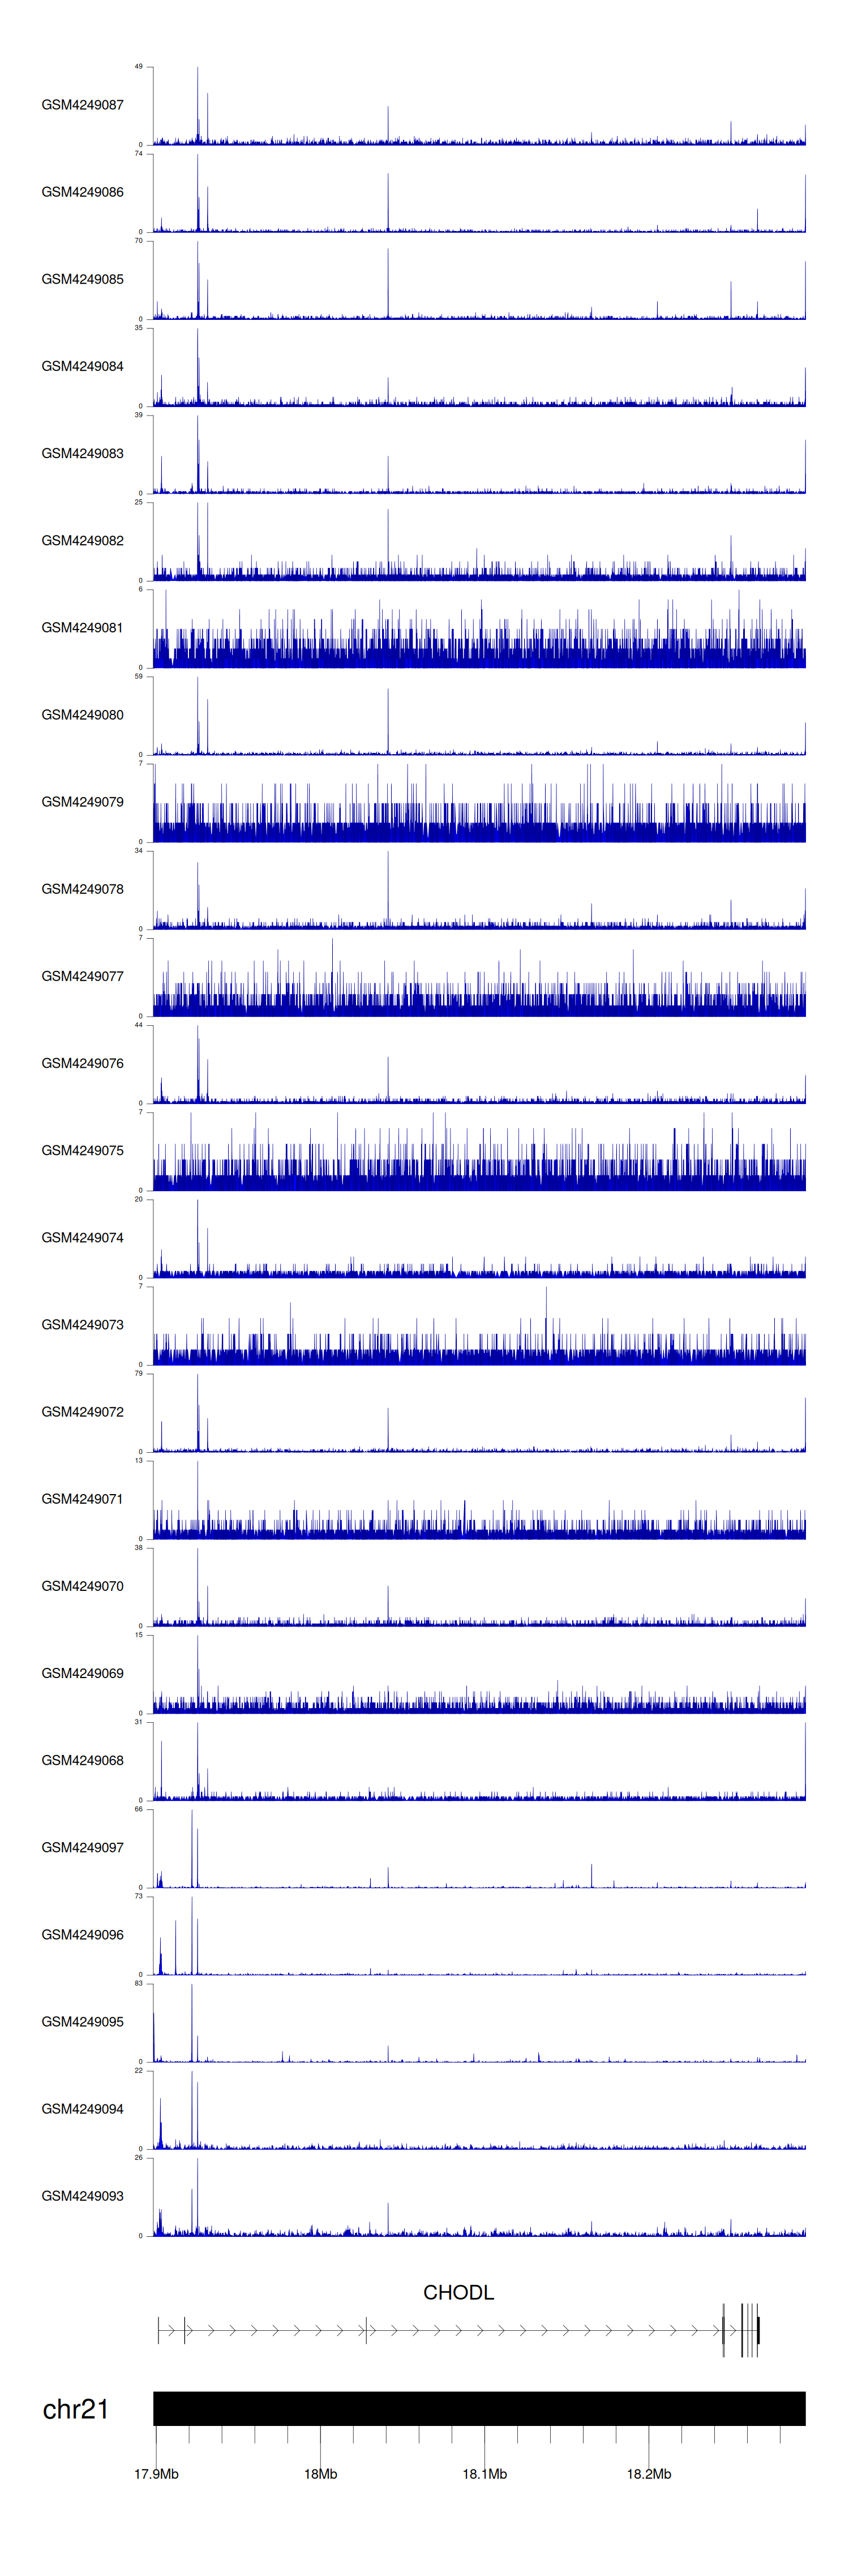Click the CHODL exon cluster at gene end
The image size is (849, 2576).
745,2330
